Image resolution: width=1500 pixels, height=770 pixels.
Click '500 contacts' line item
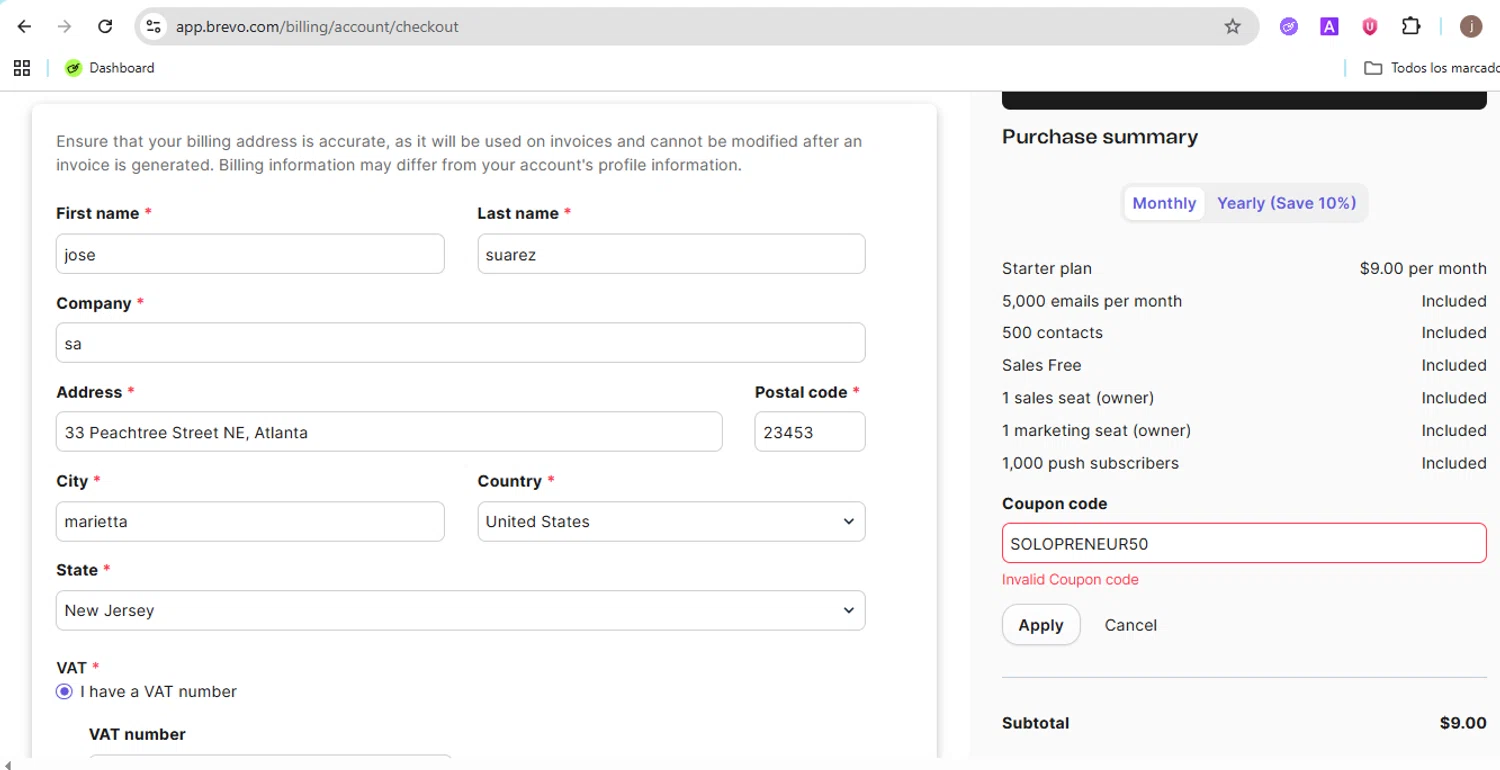1052,333
